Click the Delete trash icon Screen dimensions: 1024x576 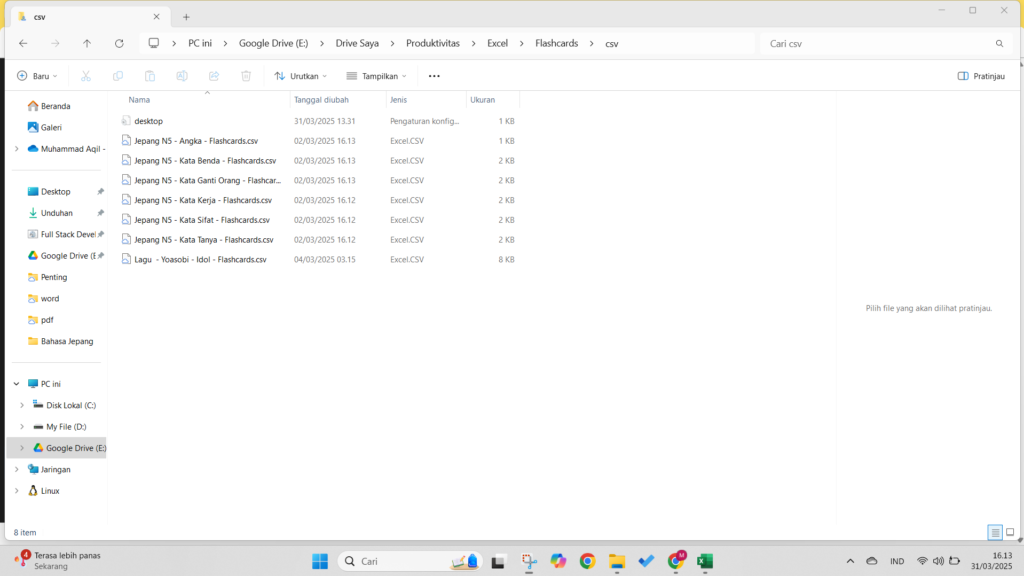coord(246,76)
